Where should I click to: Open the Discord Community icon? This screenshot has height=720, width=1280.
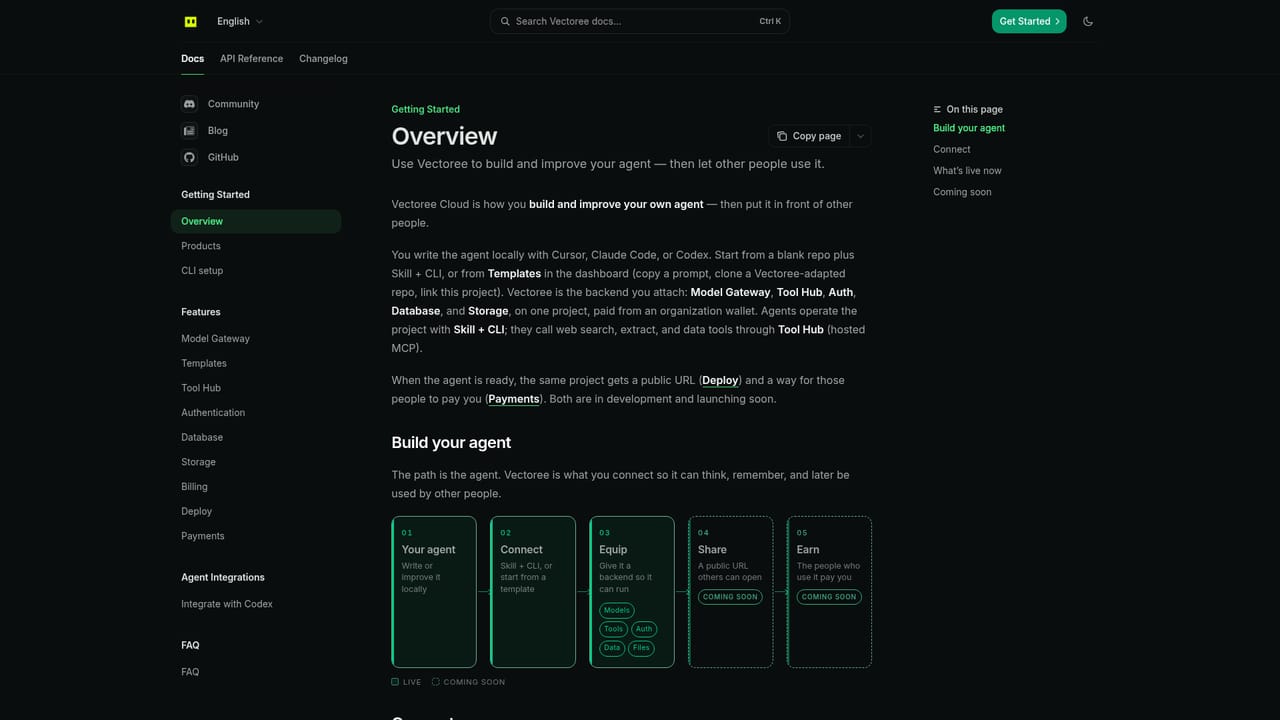coord(189,104)
